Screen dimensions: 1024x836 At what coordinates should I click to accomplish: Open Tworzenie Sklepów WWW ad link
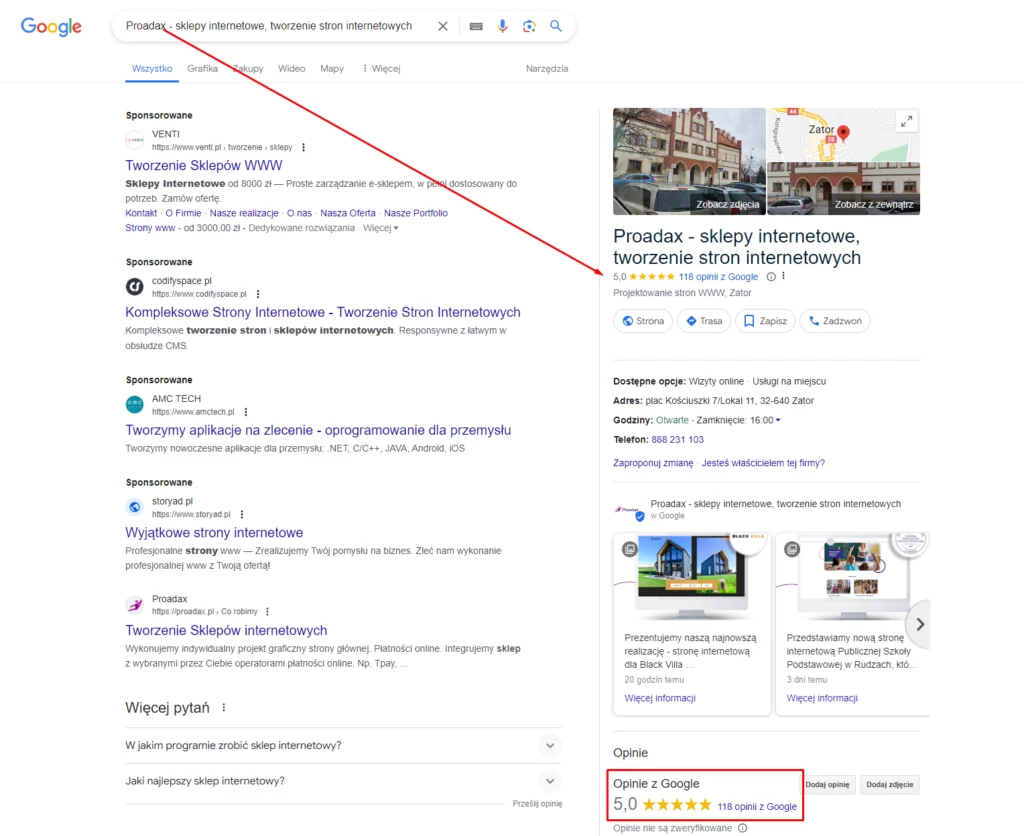(204, 165)
